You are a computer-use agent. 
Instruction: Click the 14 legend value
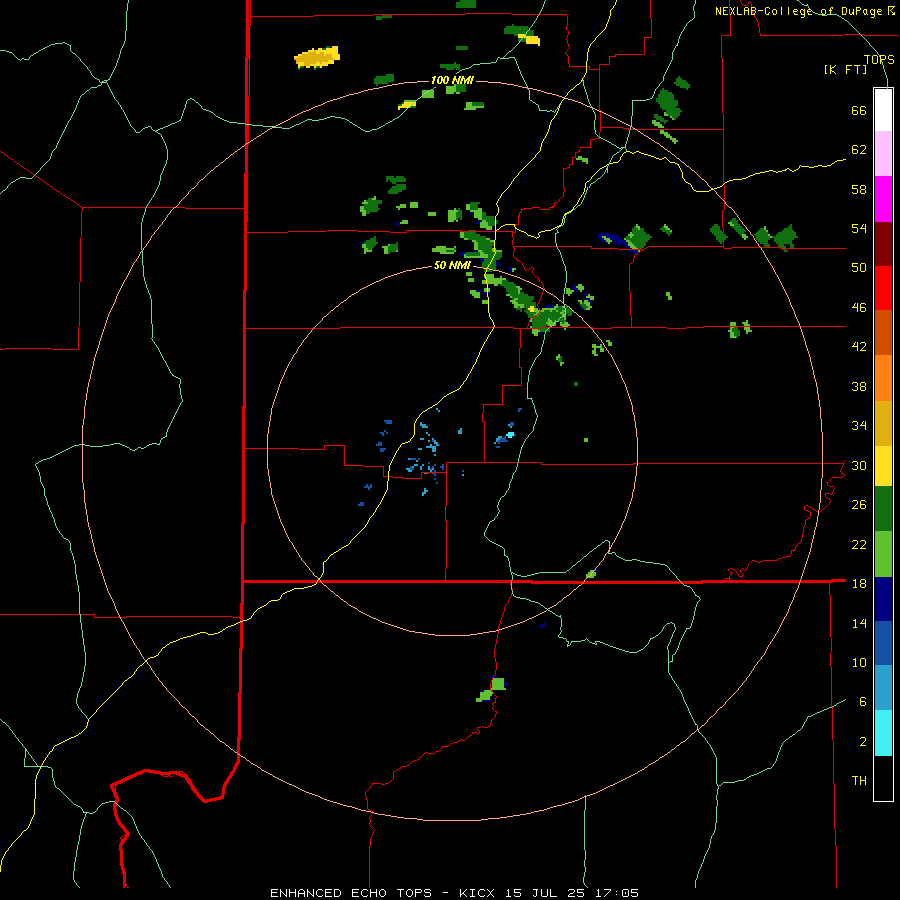859,623
